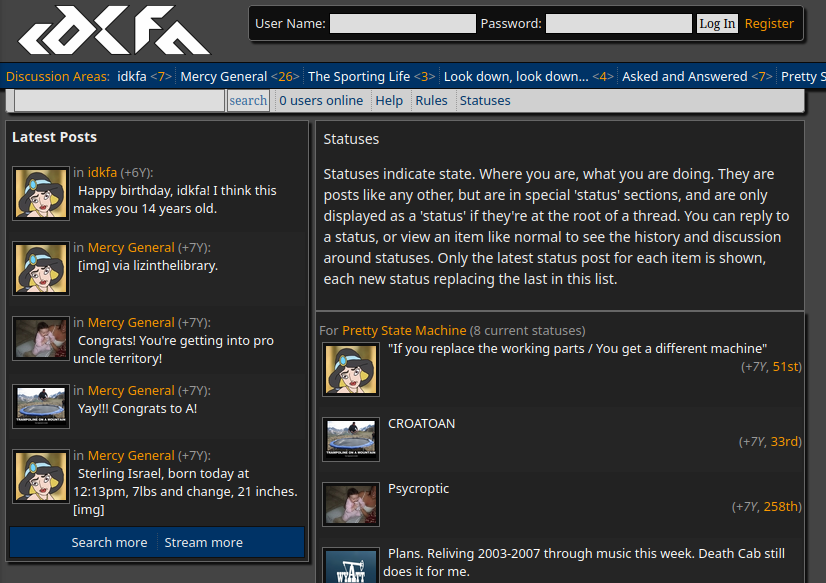Open avatar next to 'If you replace the working parts' status
Viewport: 826px width, 583px height.
coord(351,369)
